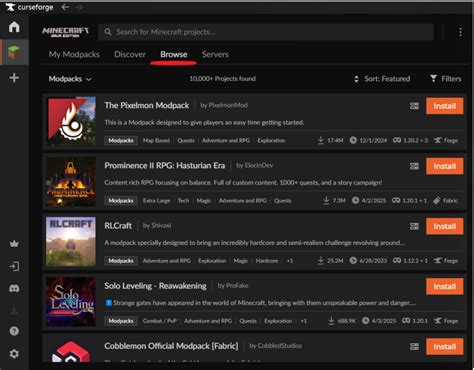Open author PixelmonMod's page
Image resolution: width=474 pixels, height=370 pixels.
(x=224, y=105)
